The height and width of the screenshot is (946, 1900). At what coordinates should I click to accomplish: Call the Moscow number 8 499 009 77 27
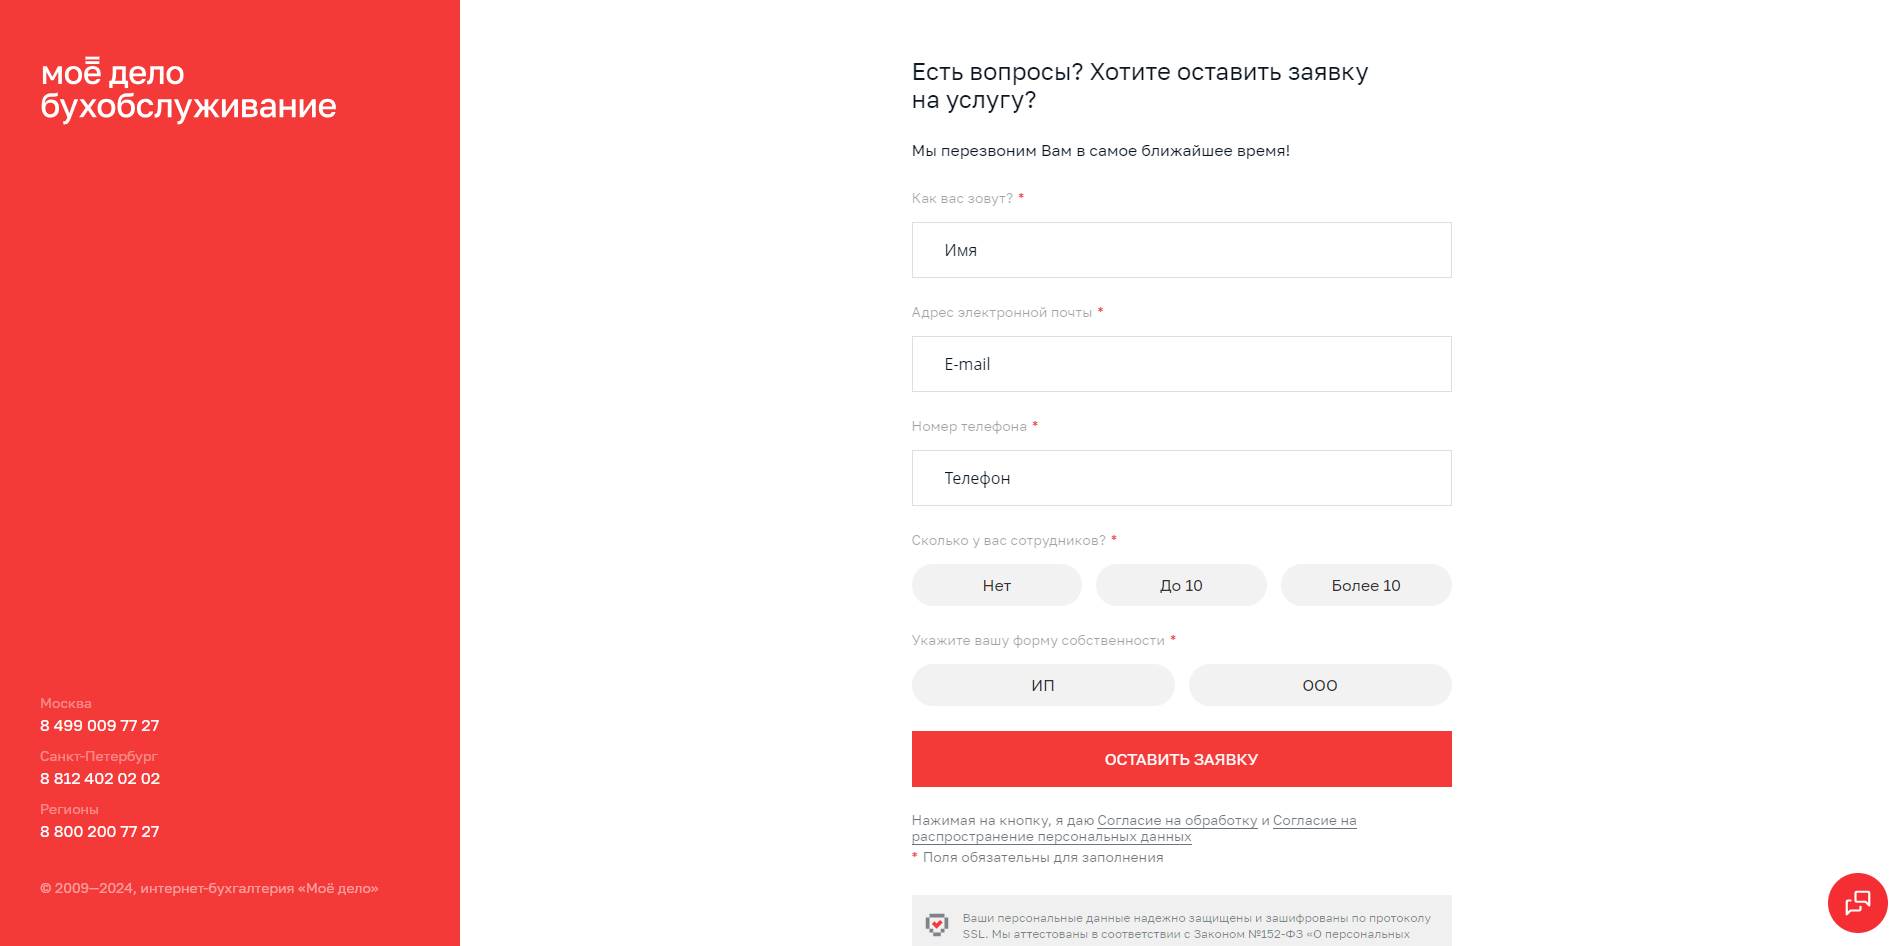[x=100, y=726]
